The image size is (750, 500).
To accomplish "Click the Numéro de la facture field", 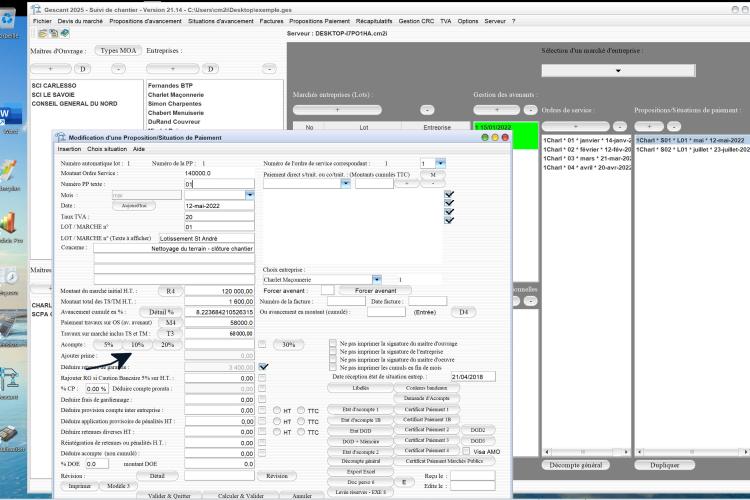I will click(346, 301).
